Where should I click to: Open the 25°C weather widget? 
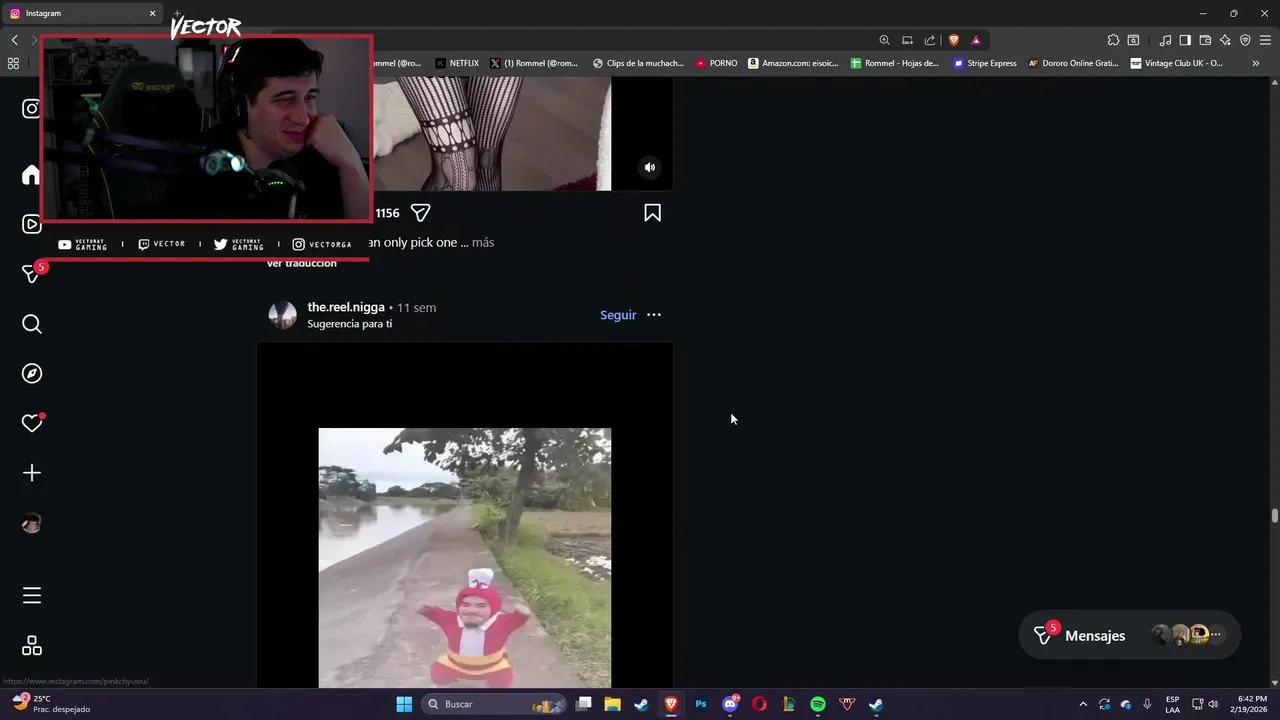point(52,704)
